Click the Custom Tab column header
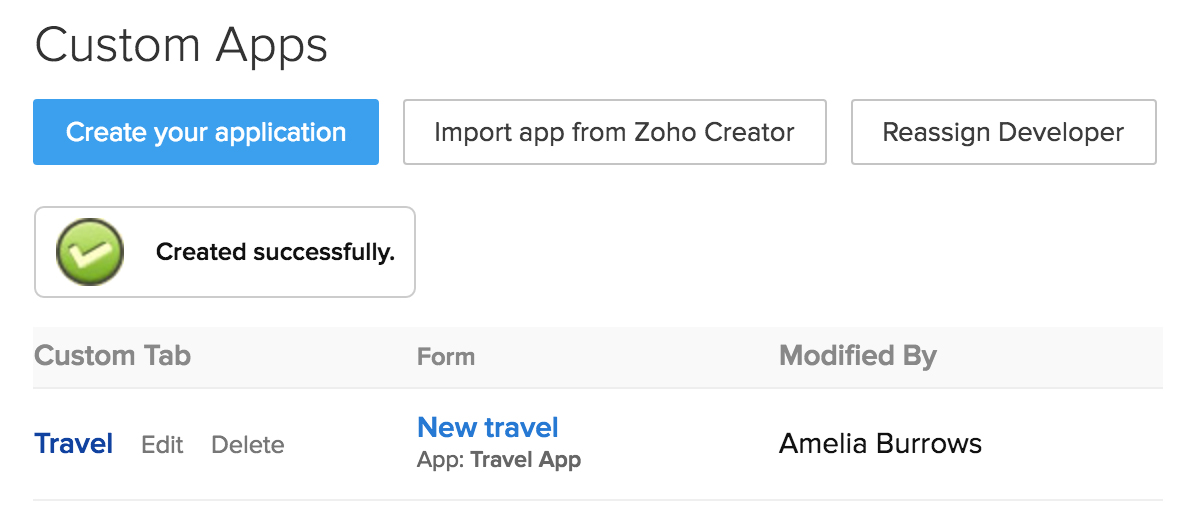Screen dimensions: 1189x525 (x=112, y=356)
